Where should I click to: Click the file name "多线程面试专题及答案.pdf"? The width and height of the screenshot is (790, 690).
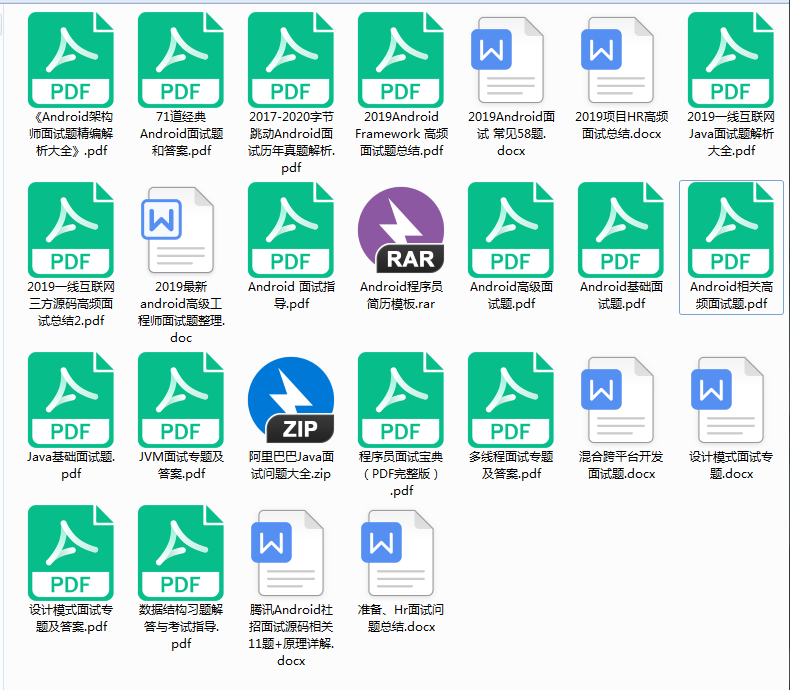pos(511,465)
